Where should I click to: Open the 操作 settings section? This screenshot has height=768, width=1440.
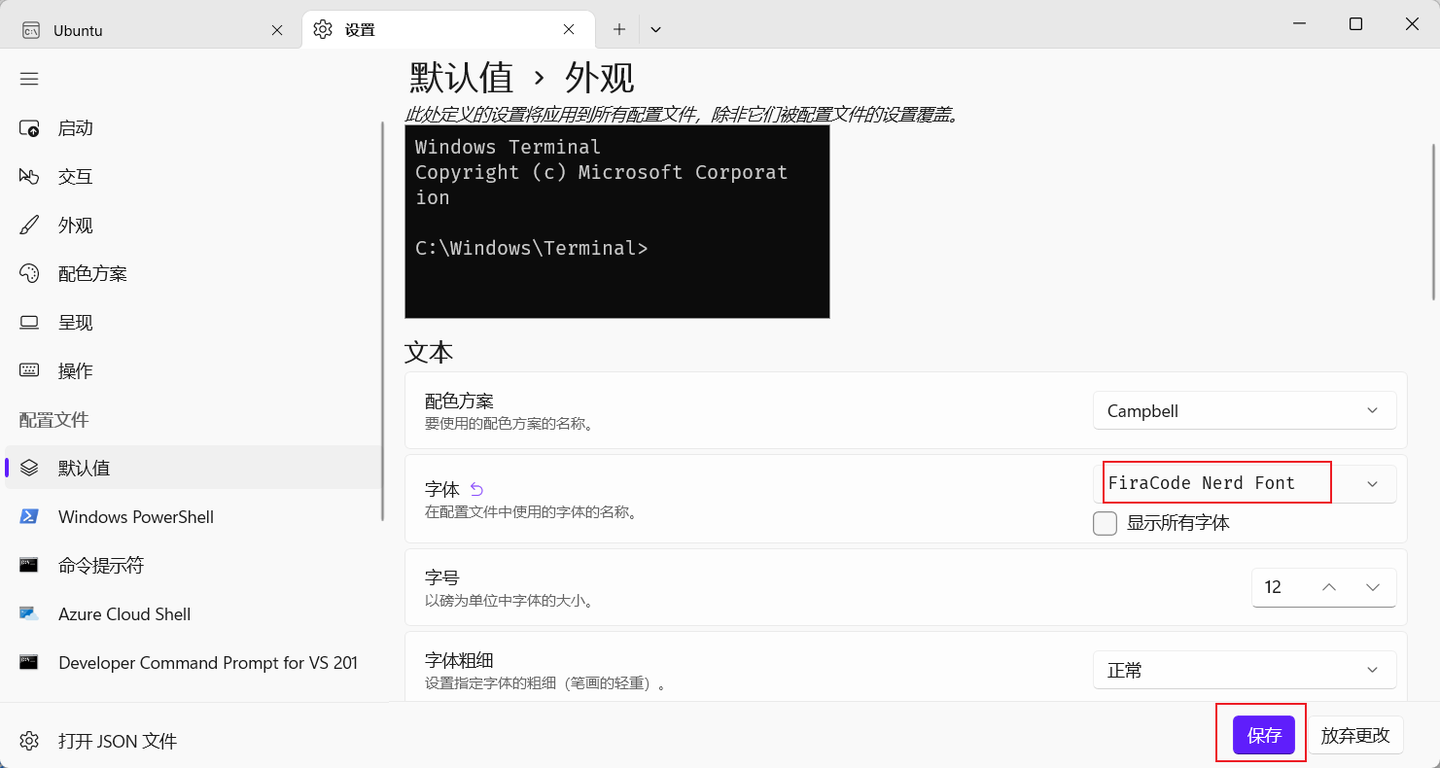(75, 370)
